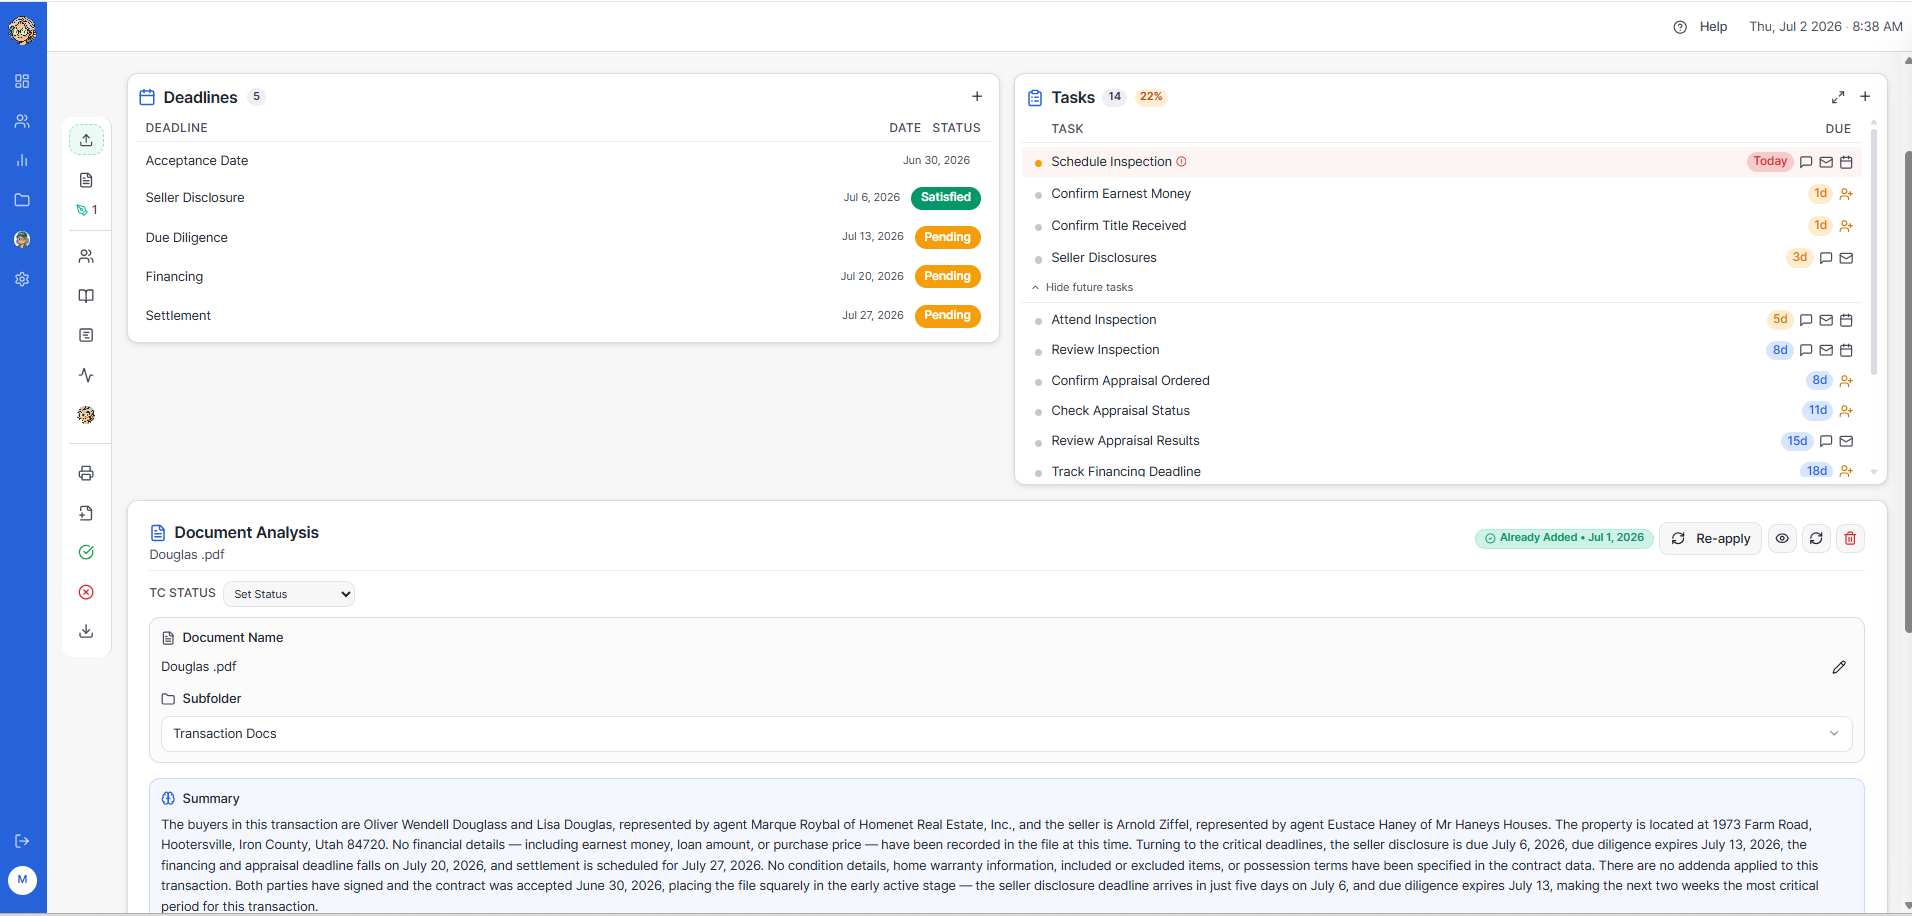The width and height of the screenshot is (1912, 916).
Task: Click the logout icon in blue sidebar
Action: pos(22,841)
